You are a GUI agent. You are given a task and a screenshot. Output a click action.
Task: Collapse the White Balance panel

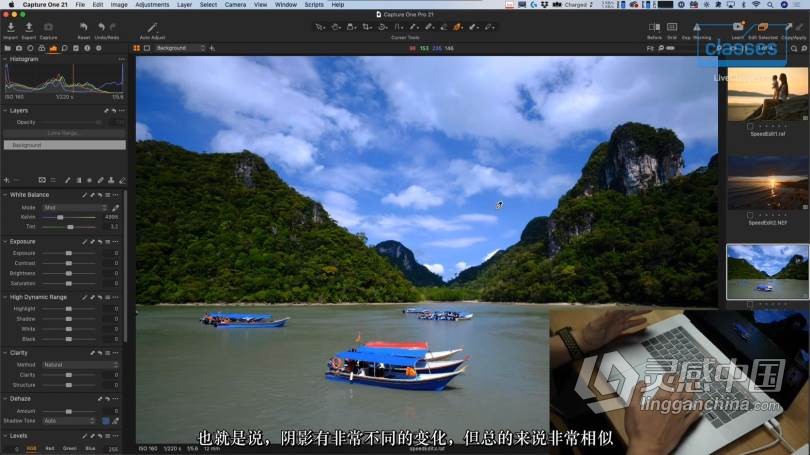(5, 195)
